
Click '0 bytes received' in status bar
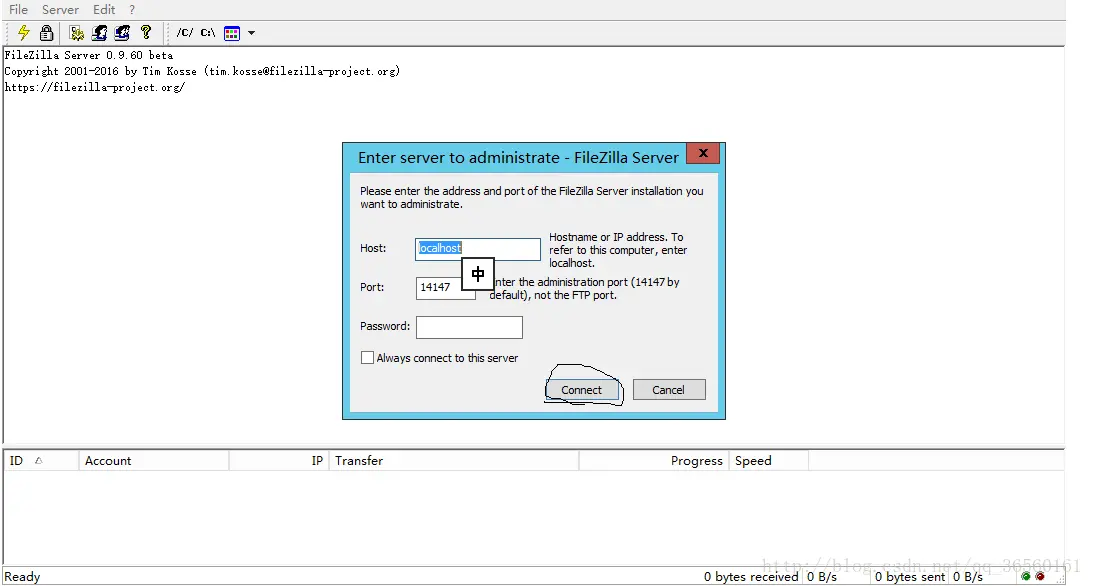coord(751,577)
